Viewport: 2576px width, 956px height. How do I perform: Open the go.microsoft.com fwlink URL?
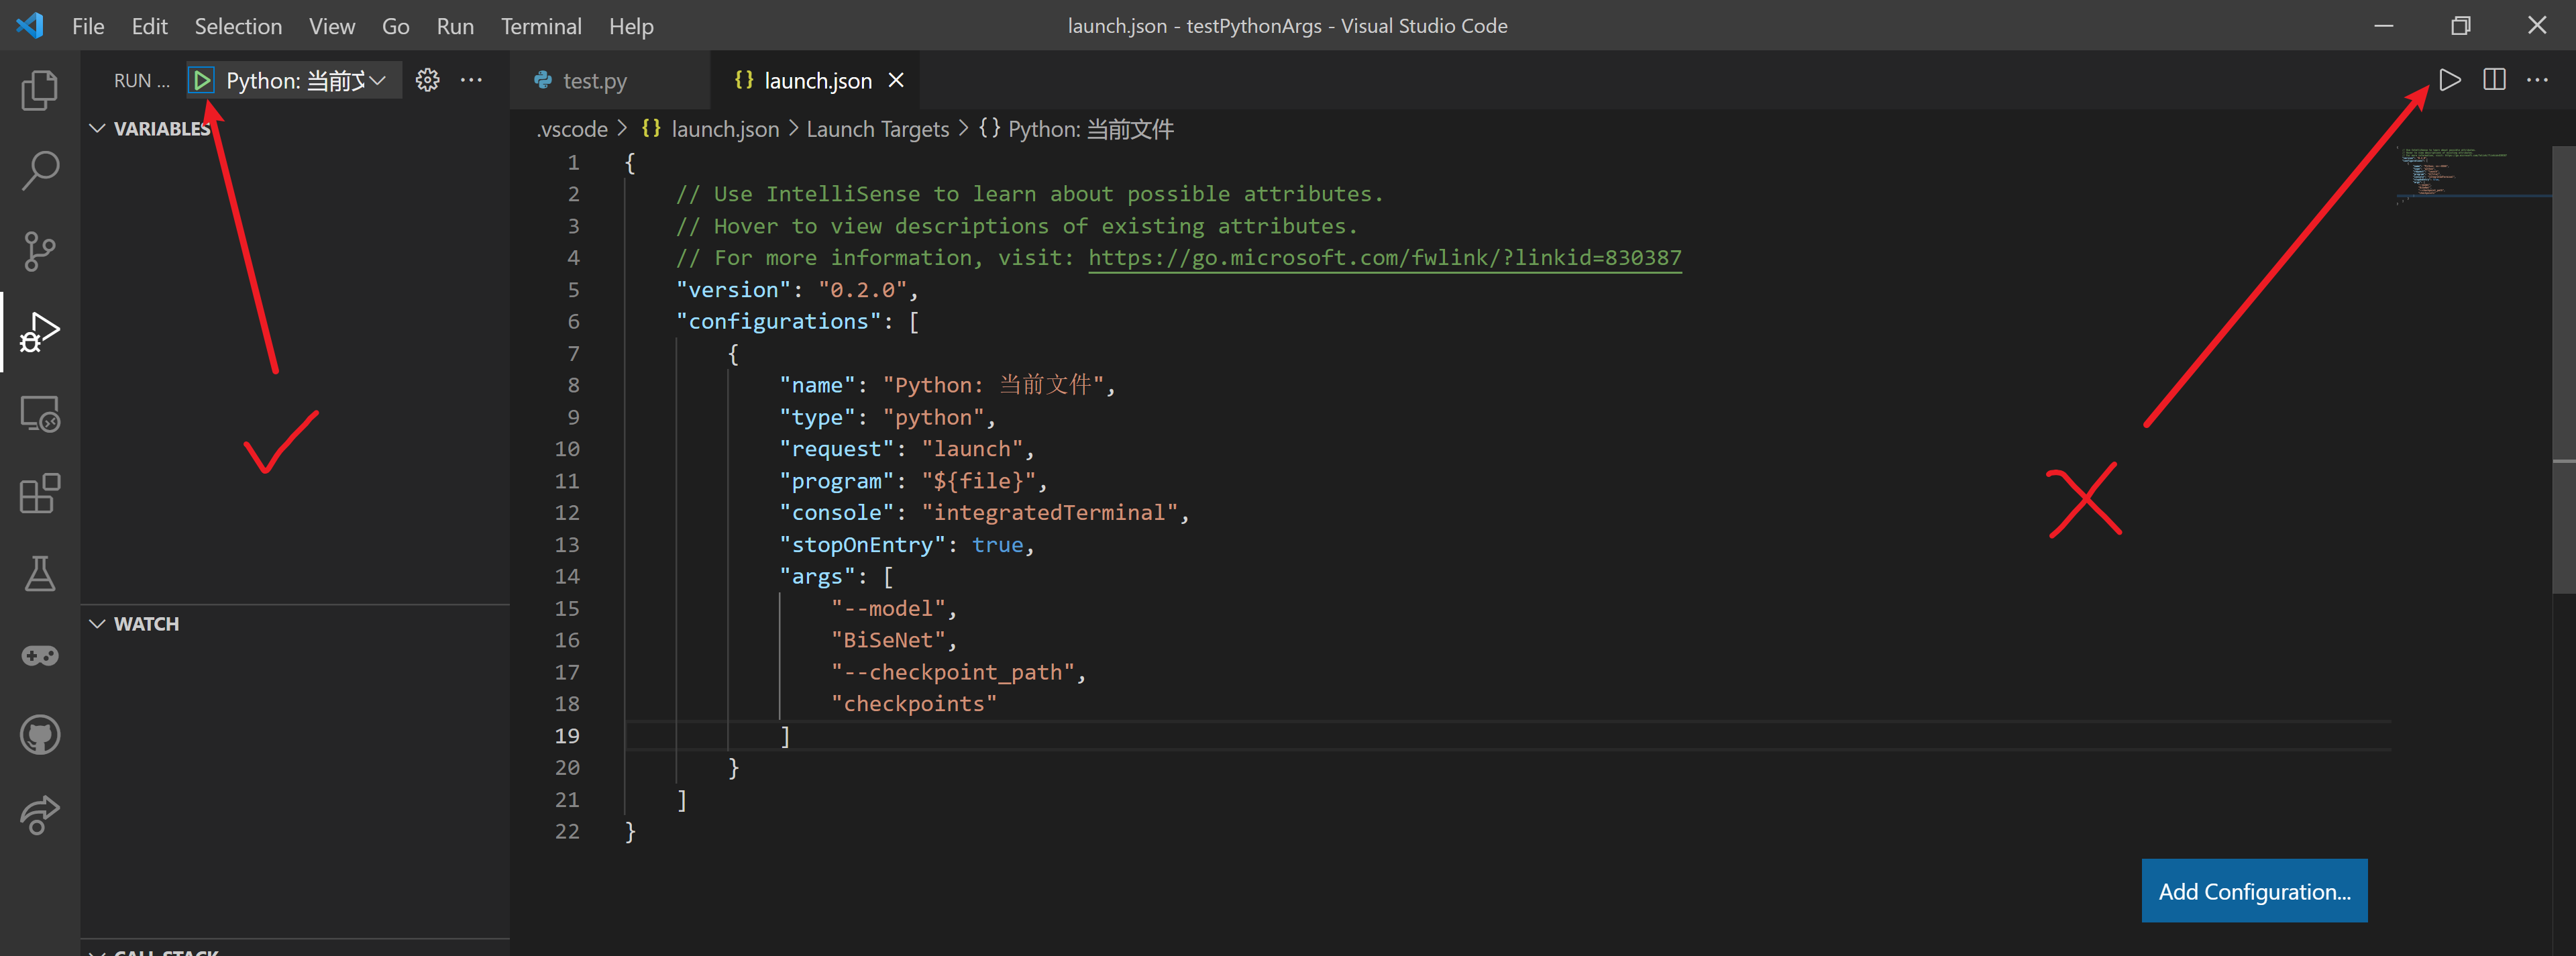pyautogui.click(x=1384, y=258)
